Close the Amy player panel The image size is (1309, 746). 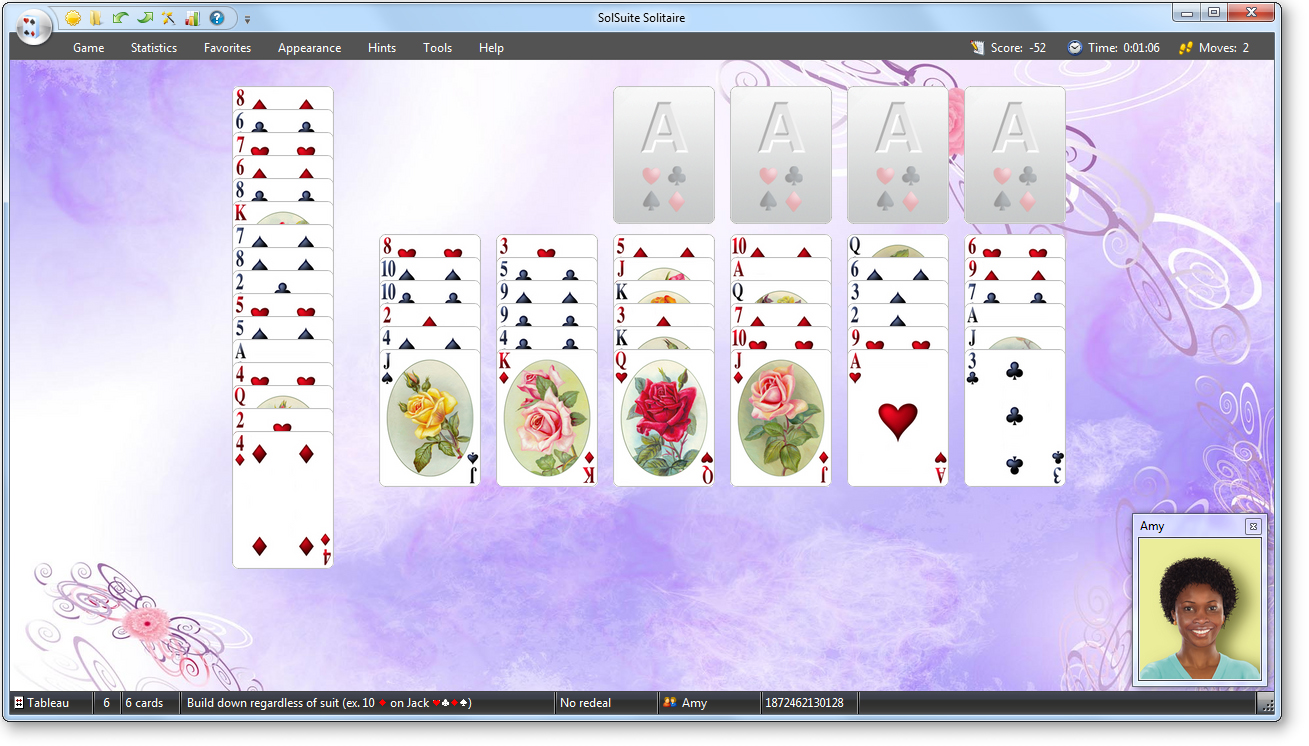point(1252,526)
